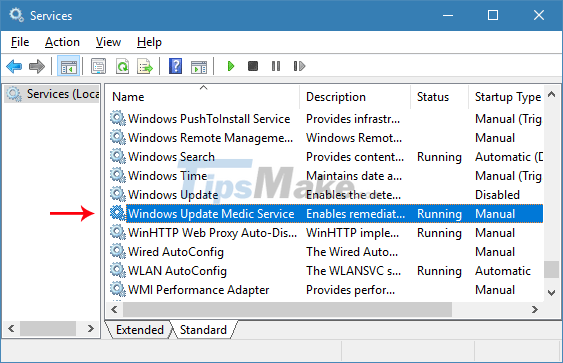Viewport: 563px width, 363px height.
Task: Click gear icon of WinHTTP Web Proxy service
Action: 117,232
